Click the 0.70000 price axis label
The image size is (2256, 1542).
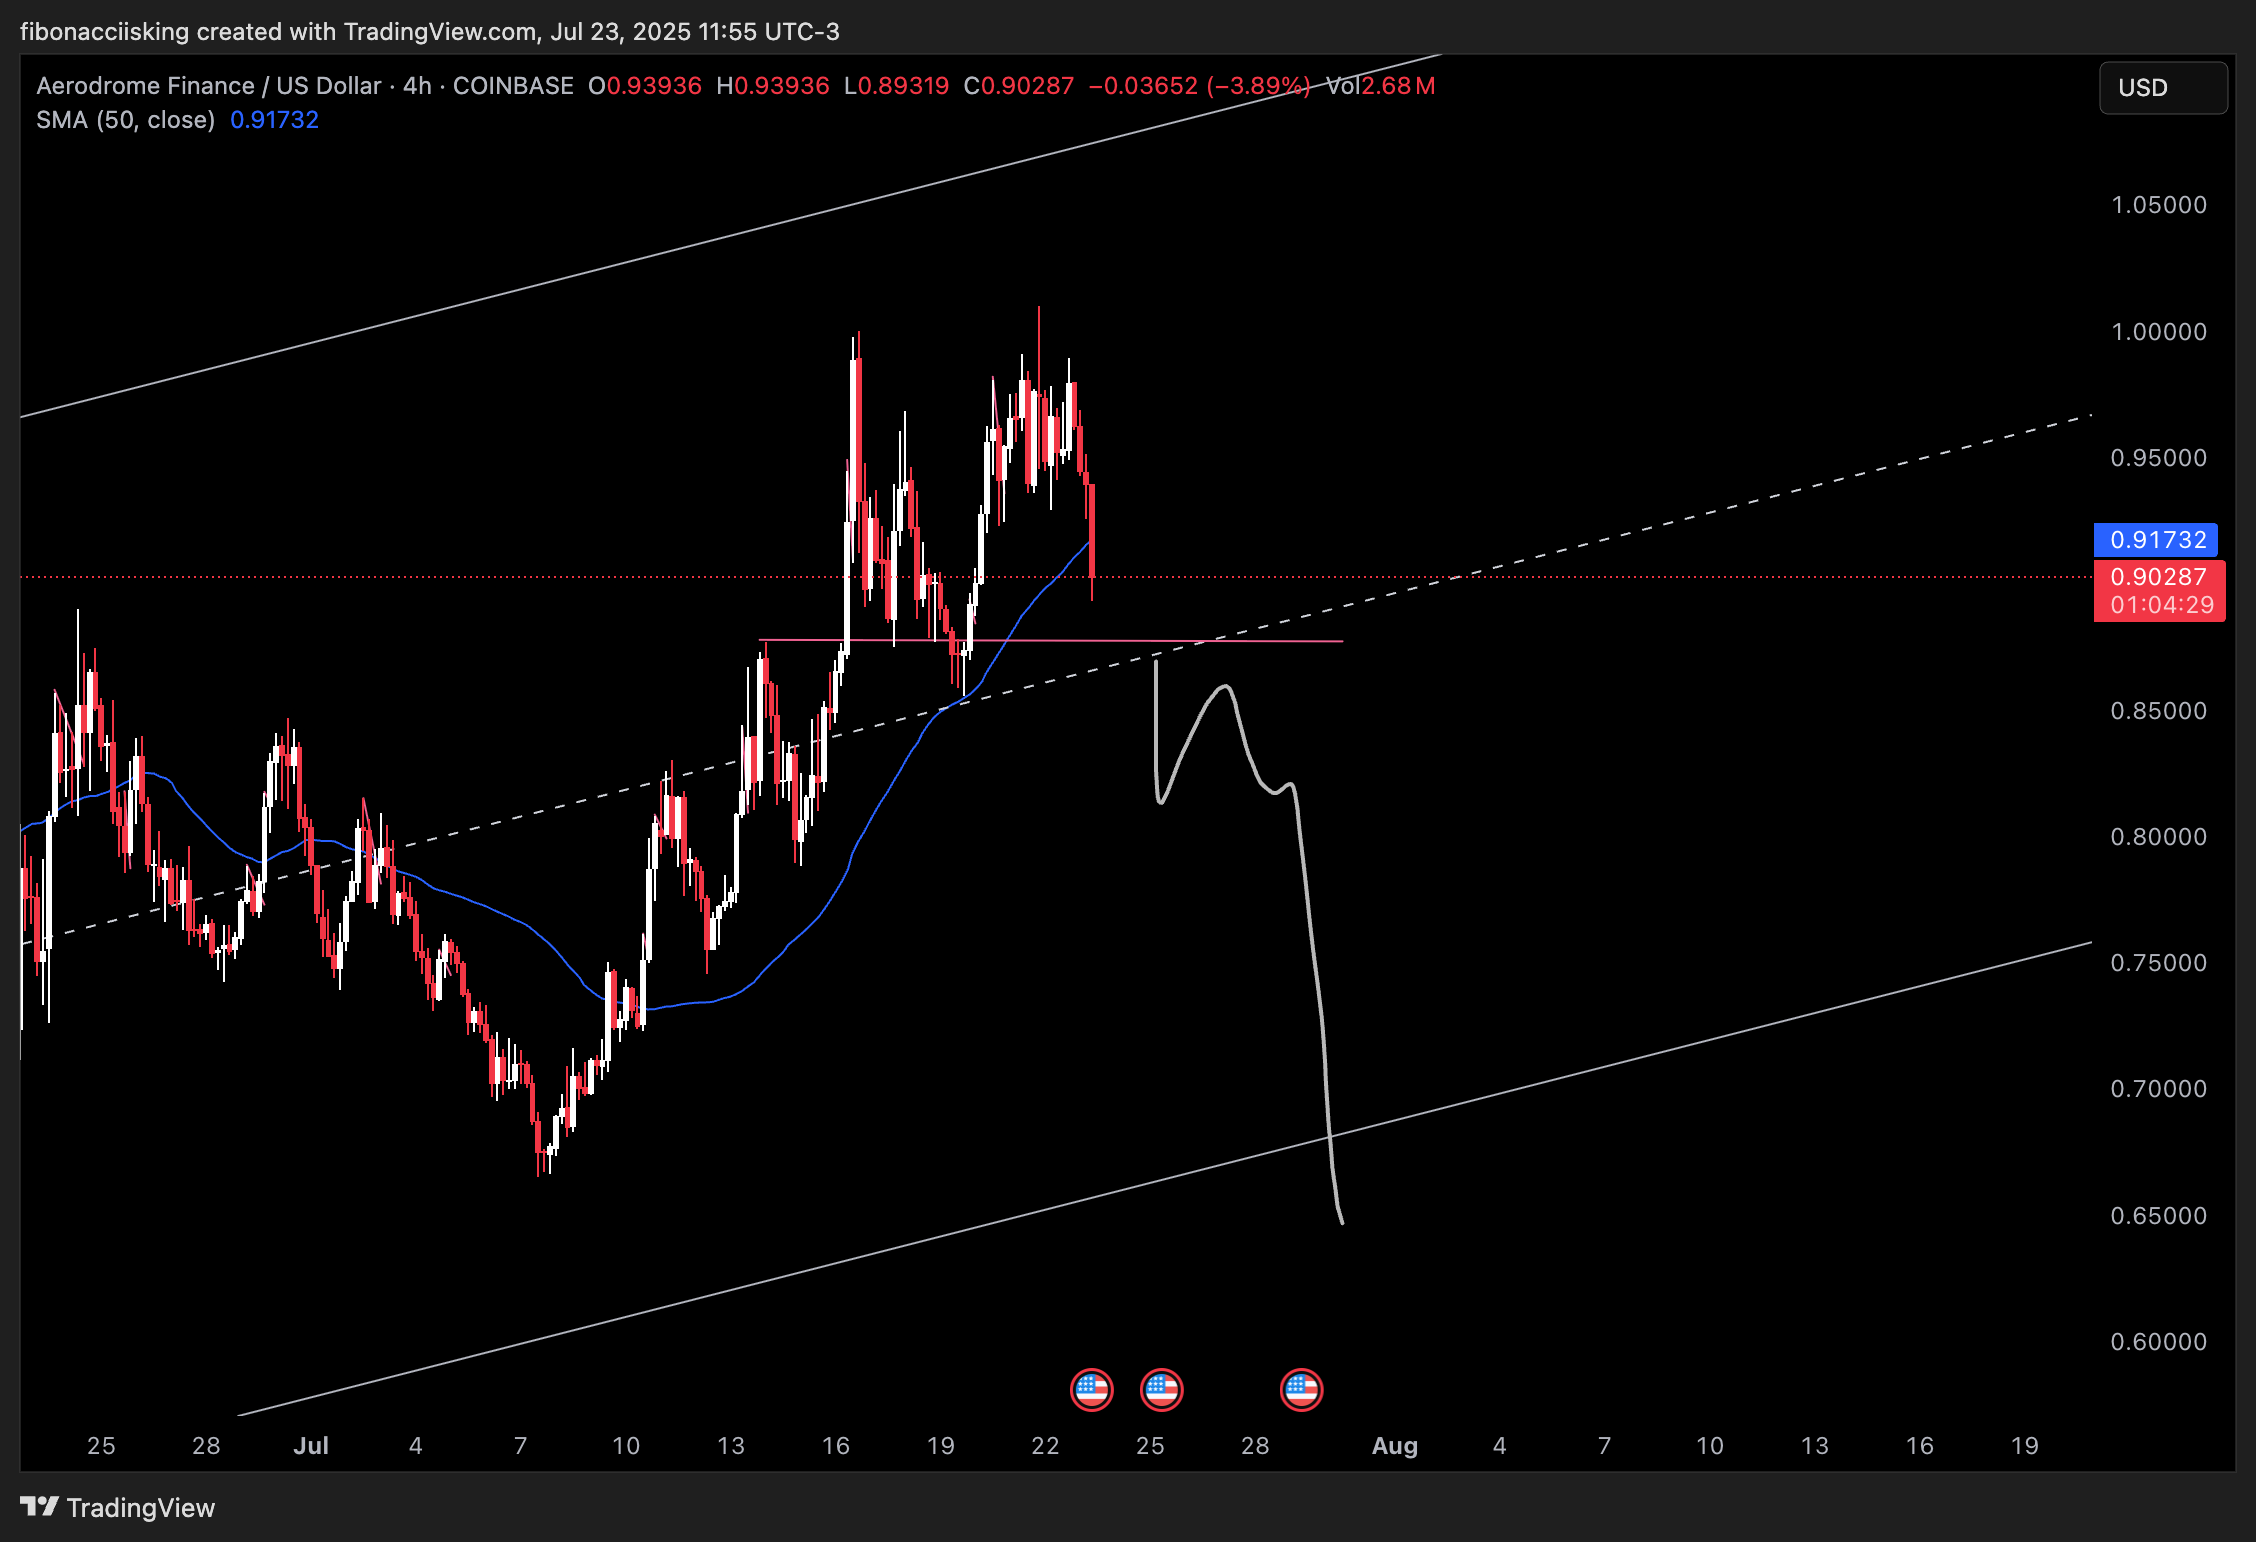tap(2159, 1089)
